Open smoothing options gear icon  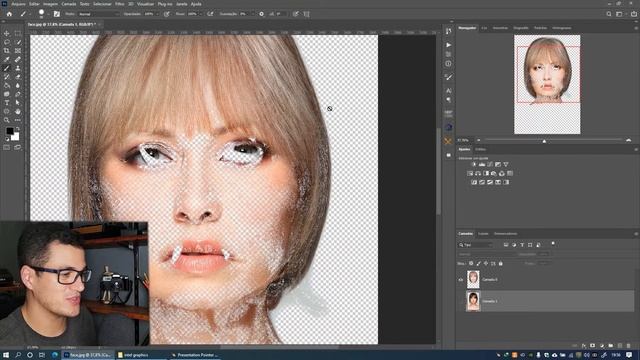coord(262,14)
